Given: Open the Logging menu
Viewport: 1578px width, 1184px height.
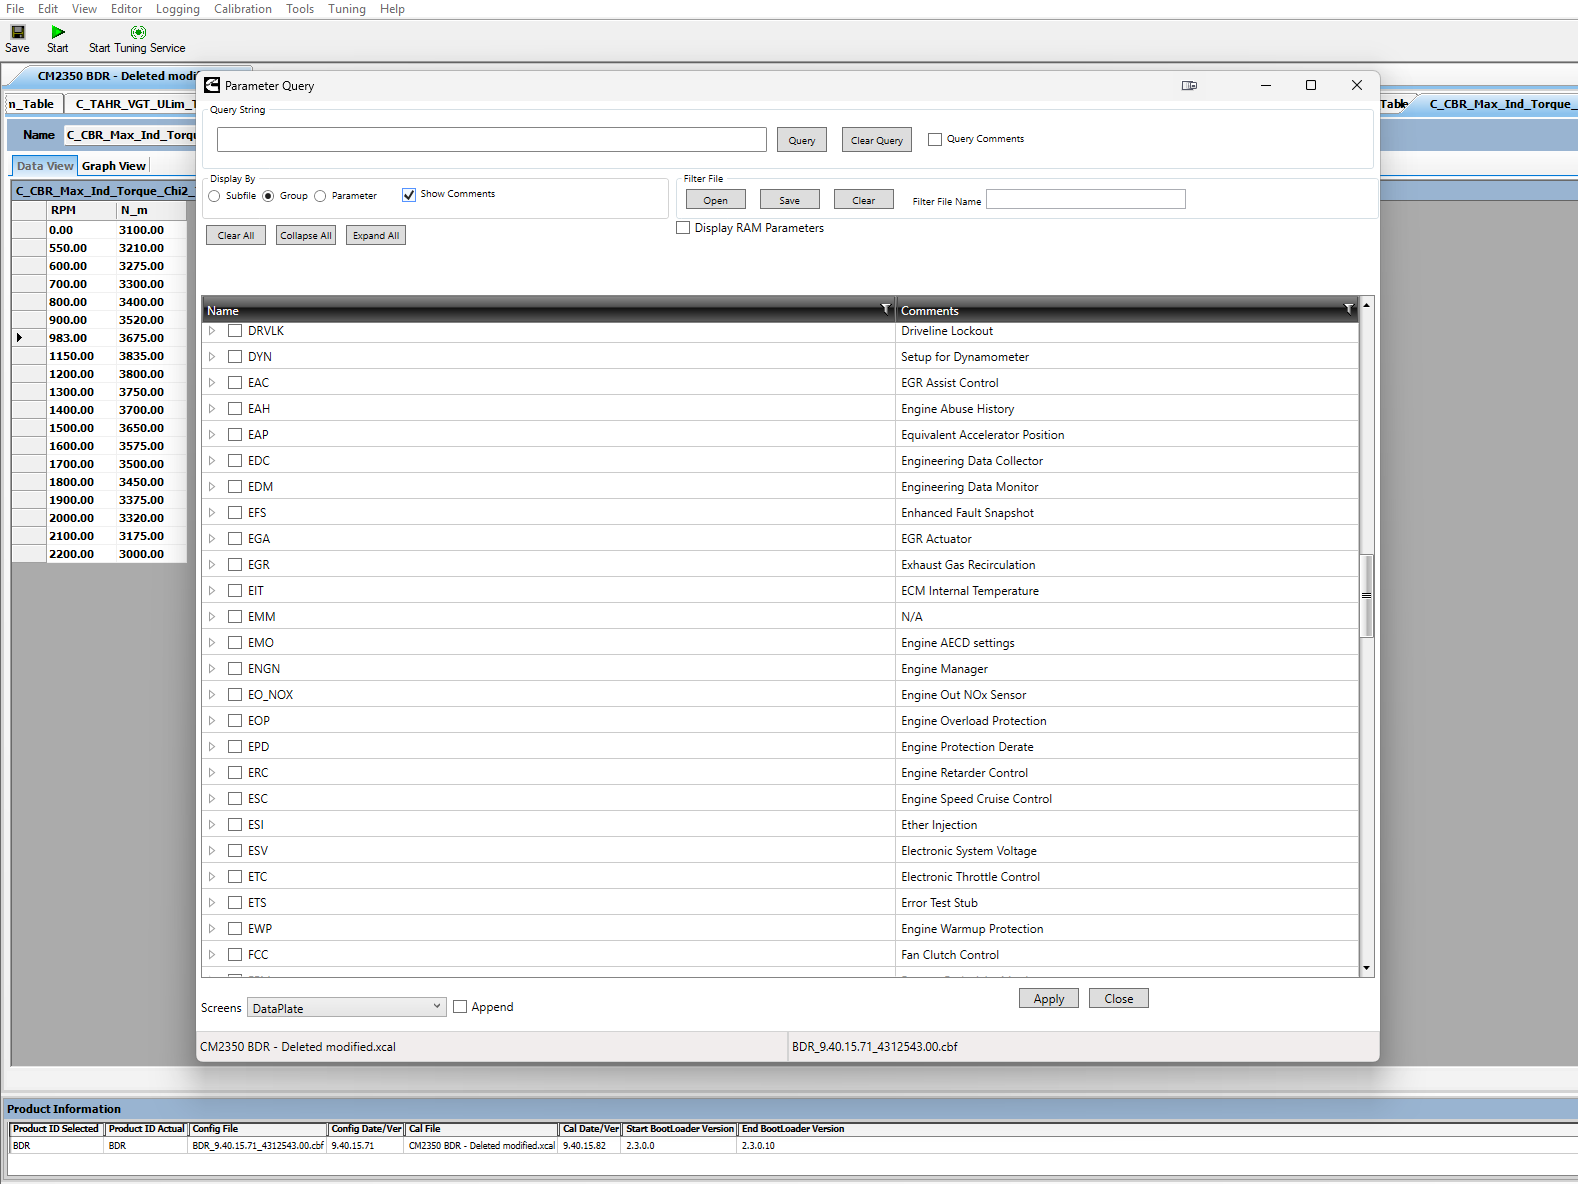Looking at the screenshot, I should [178, 9].
